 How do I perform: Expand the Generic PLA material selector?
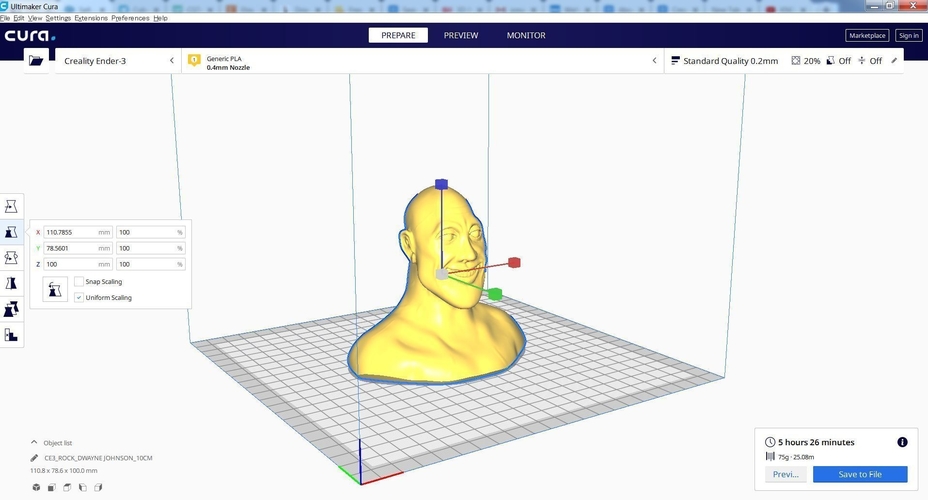(x=423, y=60)
